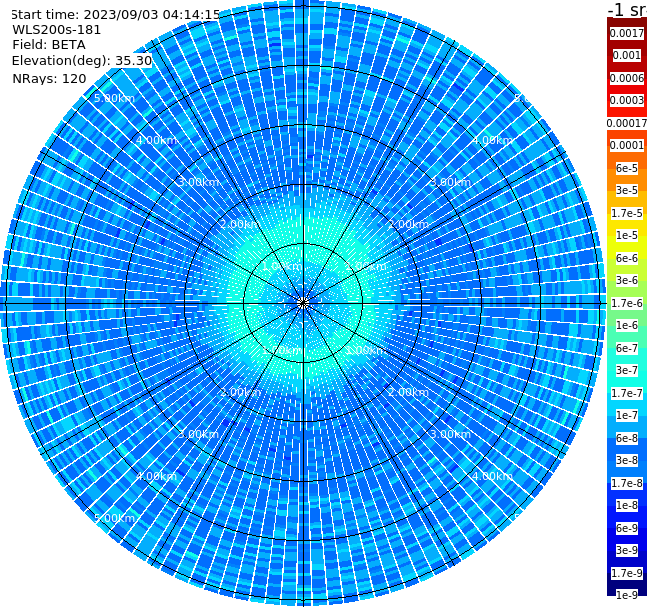The image size is (647, 607).
Task: Select the lower-right 3.00km ring label
Action: point(450,434)
